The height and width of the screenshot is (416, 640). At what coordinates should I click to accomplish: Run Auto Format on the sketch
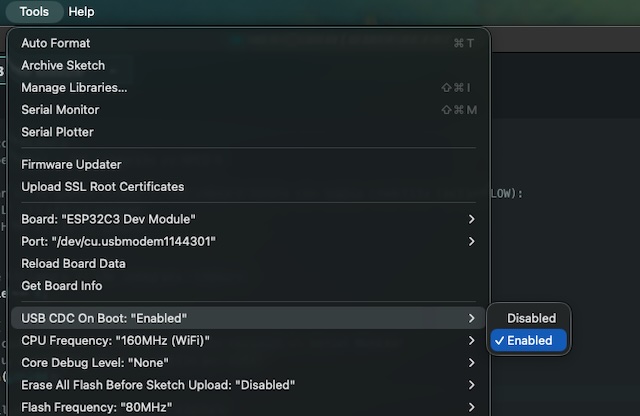(56, 43)
